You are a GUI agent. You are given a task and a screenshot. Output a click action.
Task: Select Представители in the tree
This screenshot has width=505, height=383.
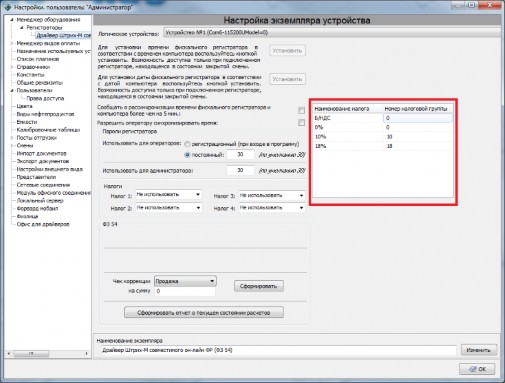[36, 177]
